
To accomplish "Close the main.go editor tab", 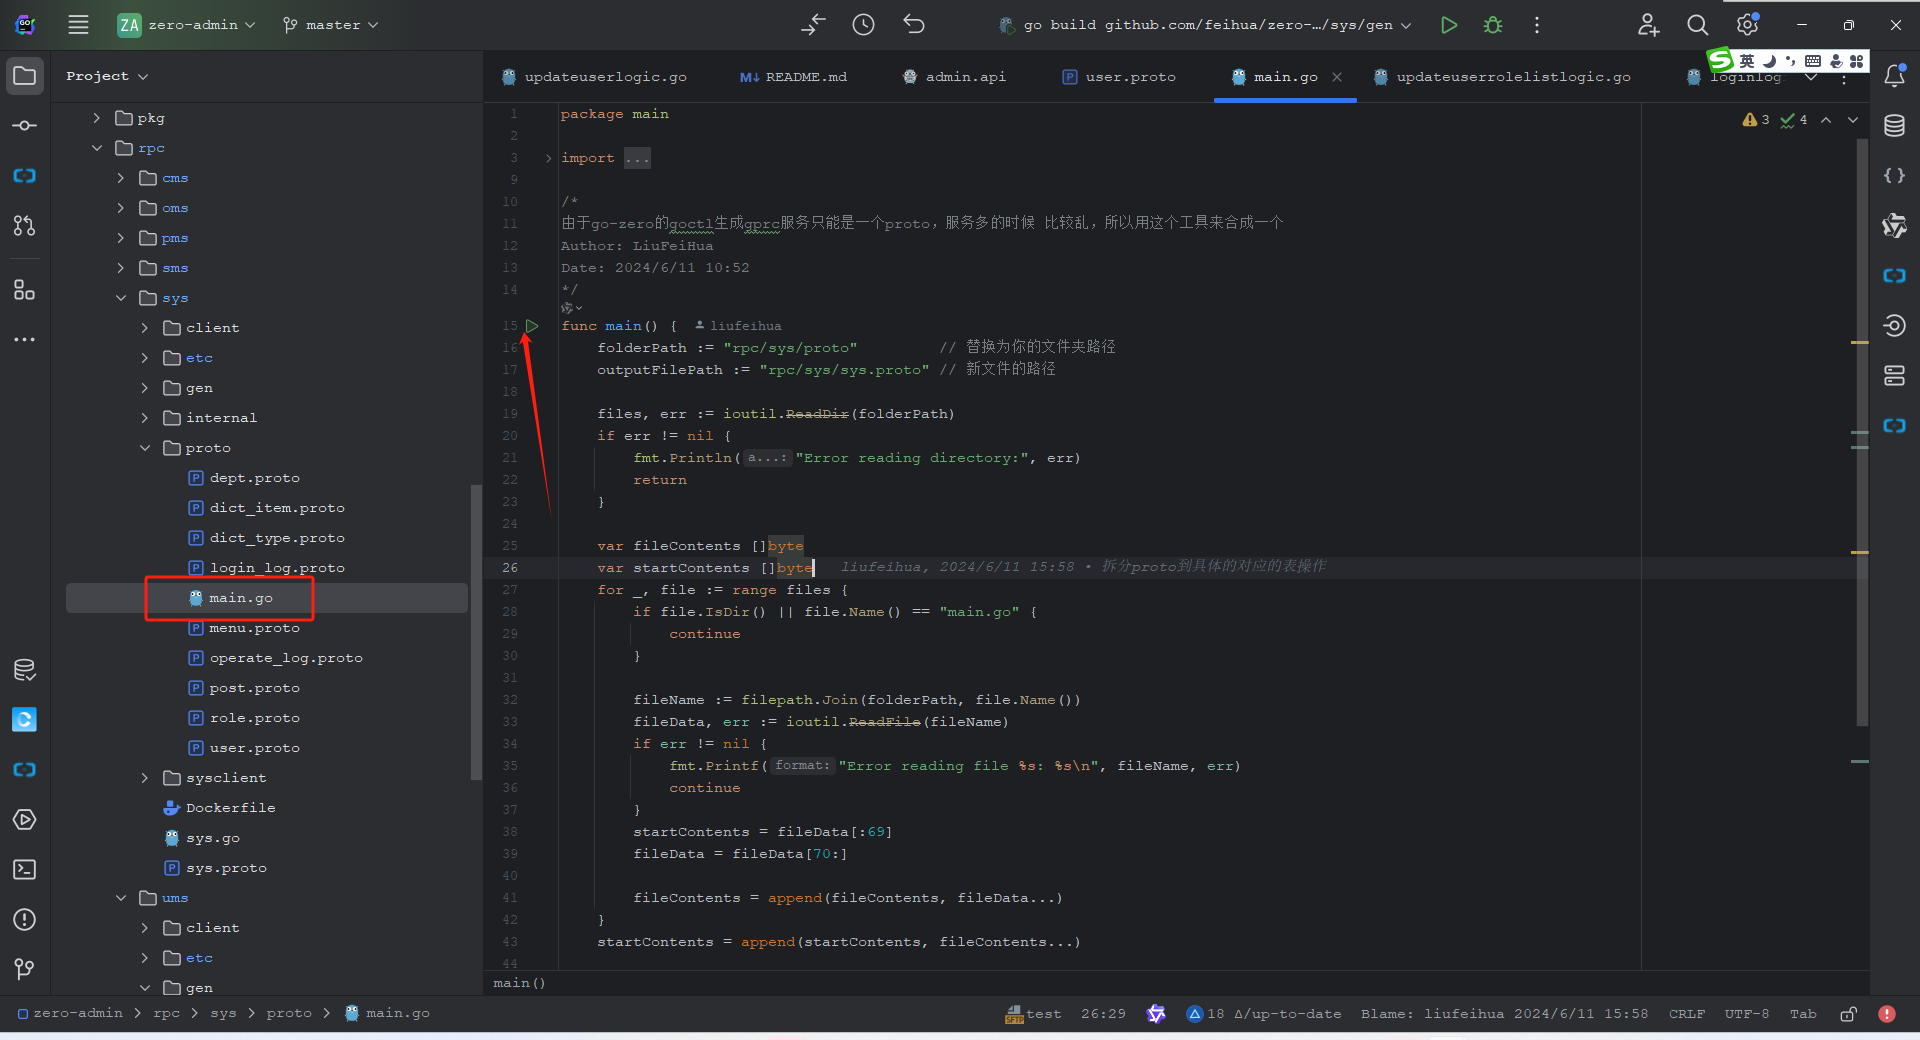I will (1337, 77).
